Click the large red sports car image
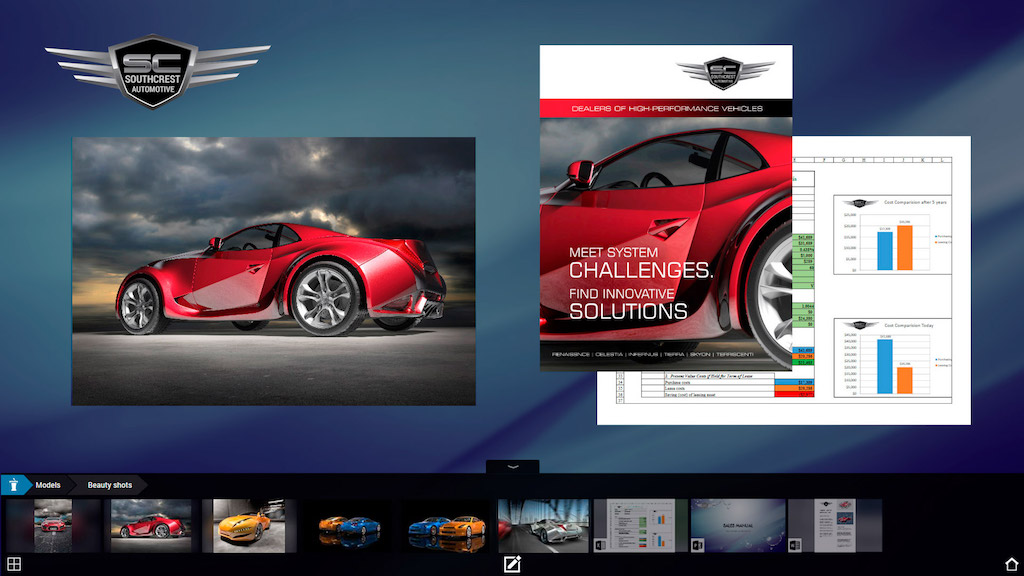This screenshot has width=1024, height=576. pyautogui.click(x=273, y=271)
